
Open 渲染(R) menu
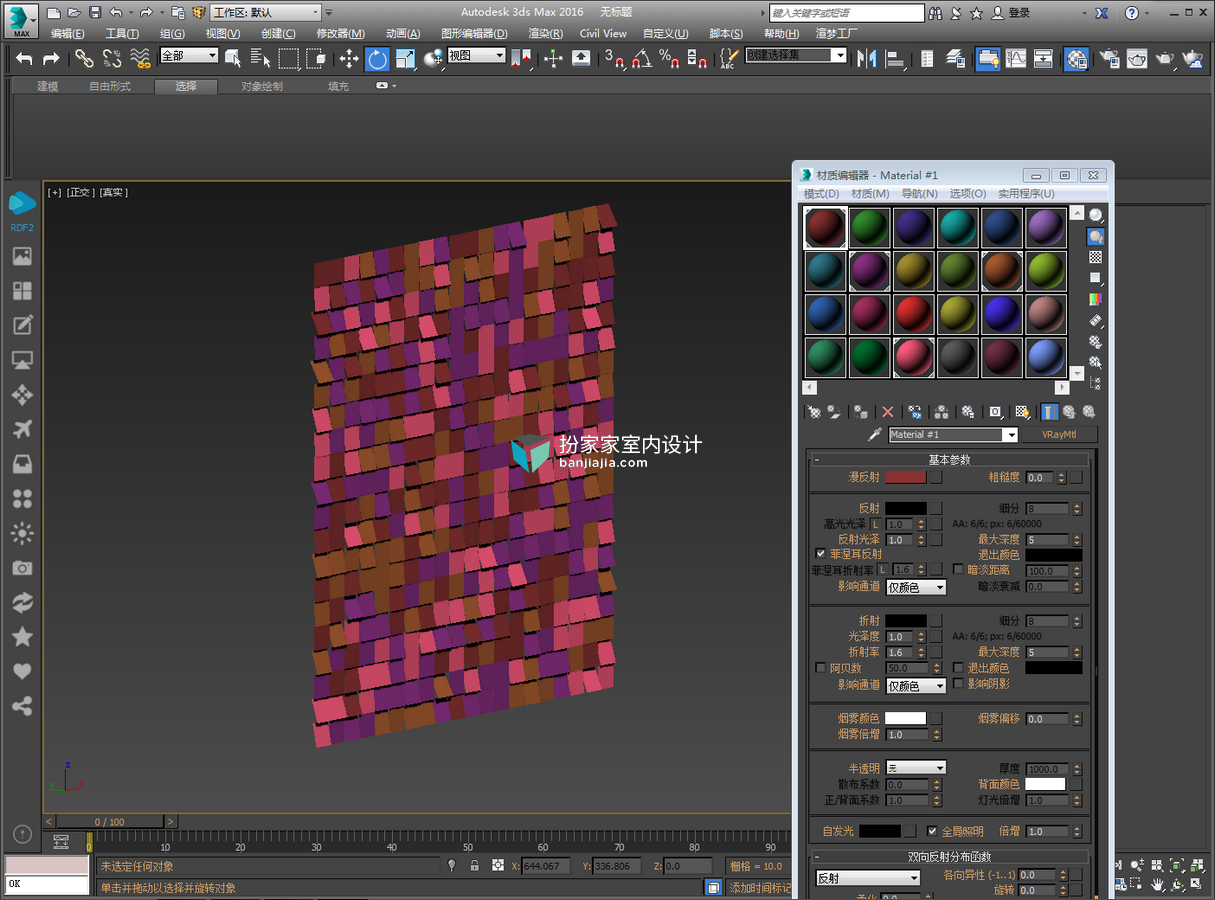[545, 33]
